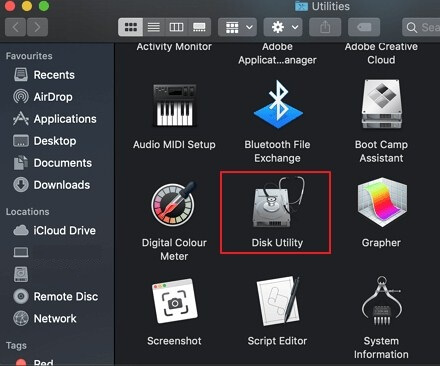
Task: Switch to column view in toolbar
Action: click(176, 27)
